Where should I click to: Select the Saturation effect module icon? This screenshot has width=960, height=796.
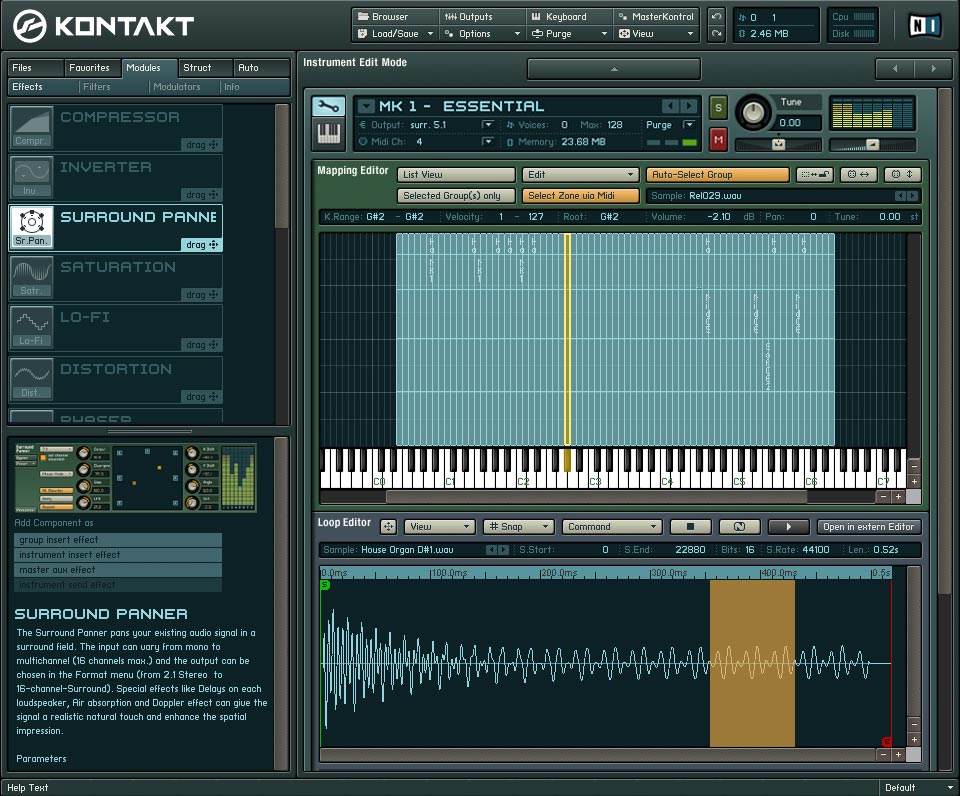pos(31,276)
